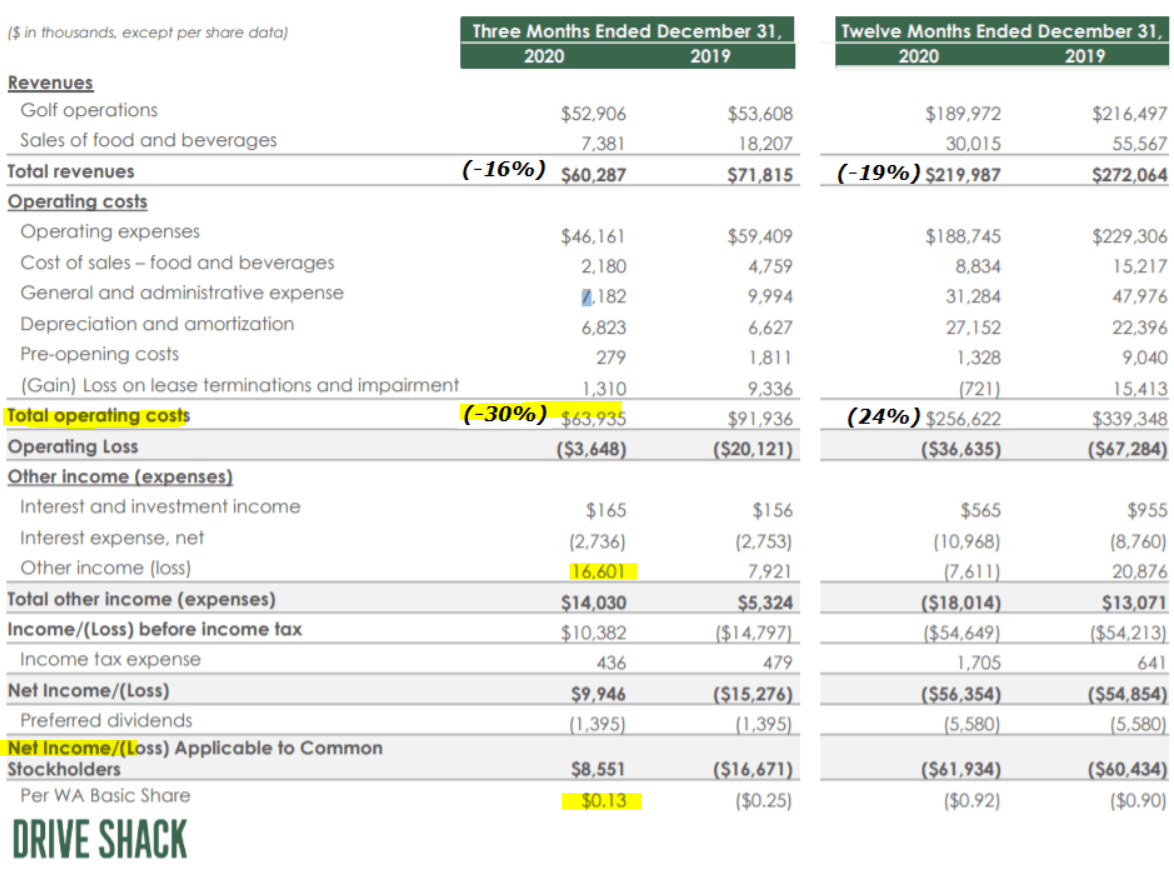Select the Net Income/(Loss) row label

88,691
